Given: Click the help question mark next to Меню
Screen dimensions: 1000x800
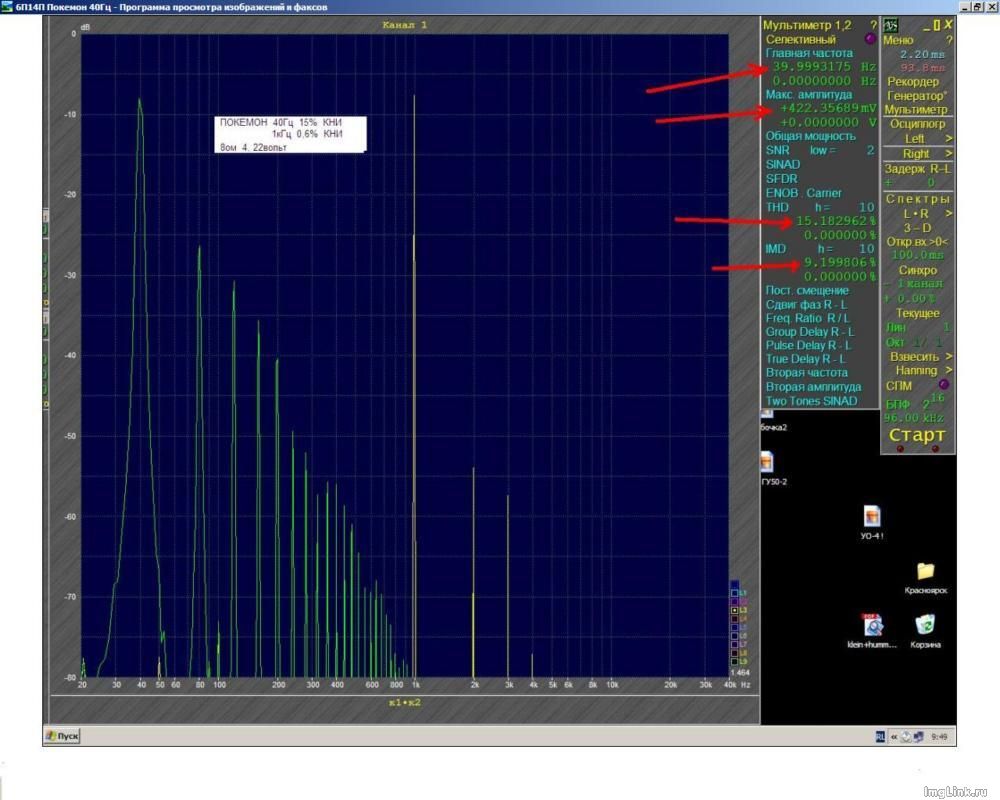Looking at the screenshot, I should pos(949,40).
